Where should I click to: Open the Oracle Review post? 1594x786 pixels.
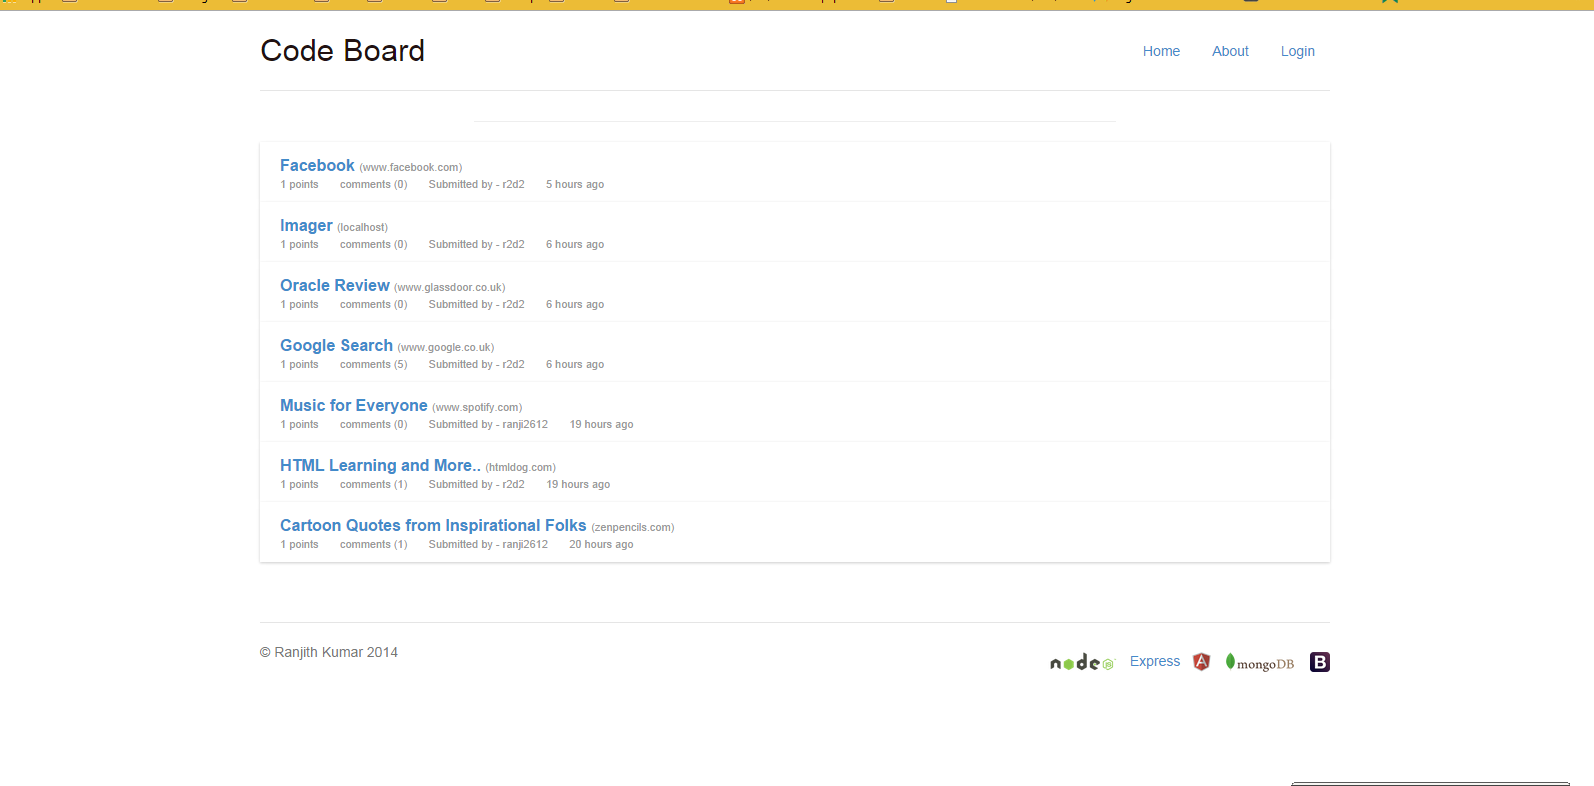tap(335, 285)
